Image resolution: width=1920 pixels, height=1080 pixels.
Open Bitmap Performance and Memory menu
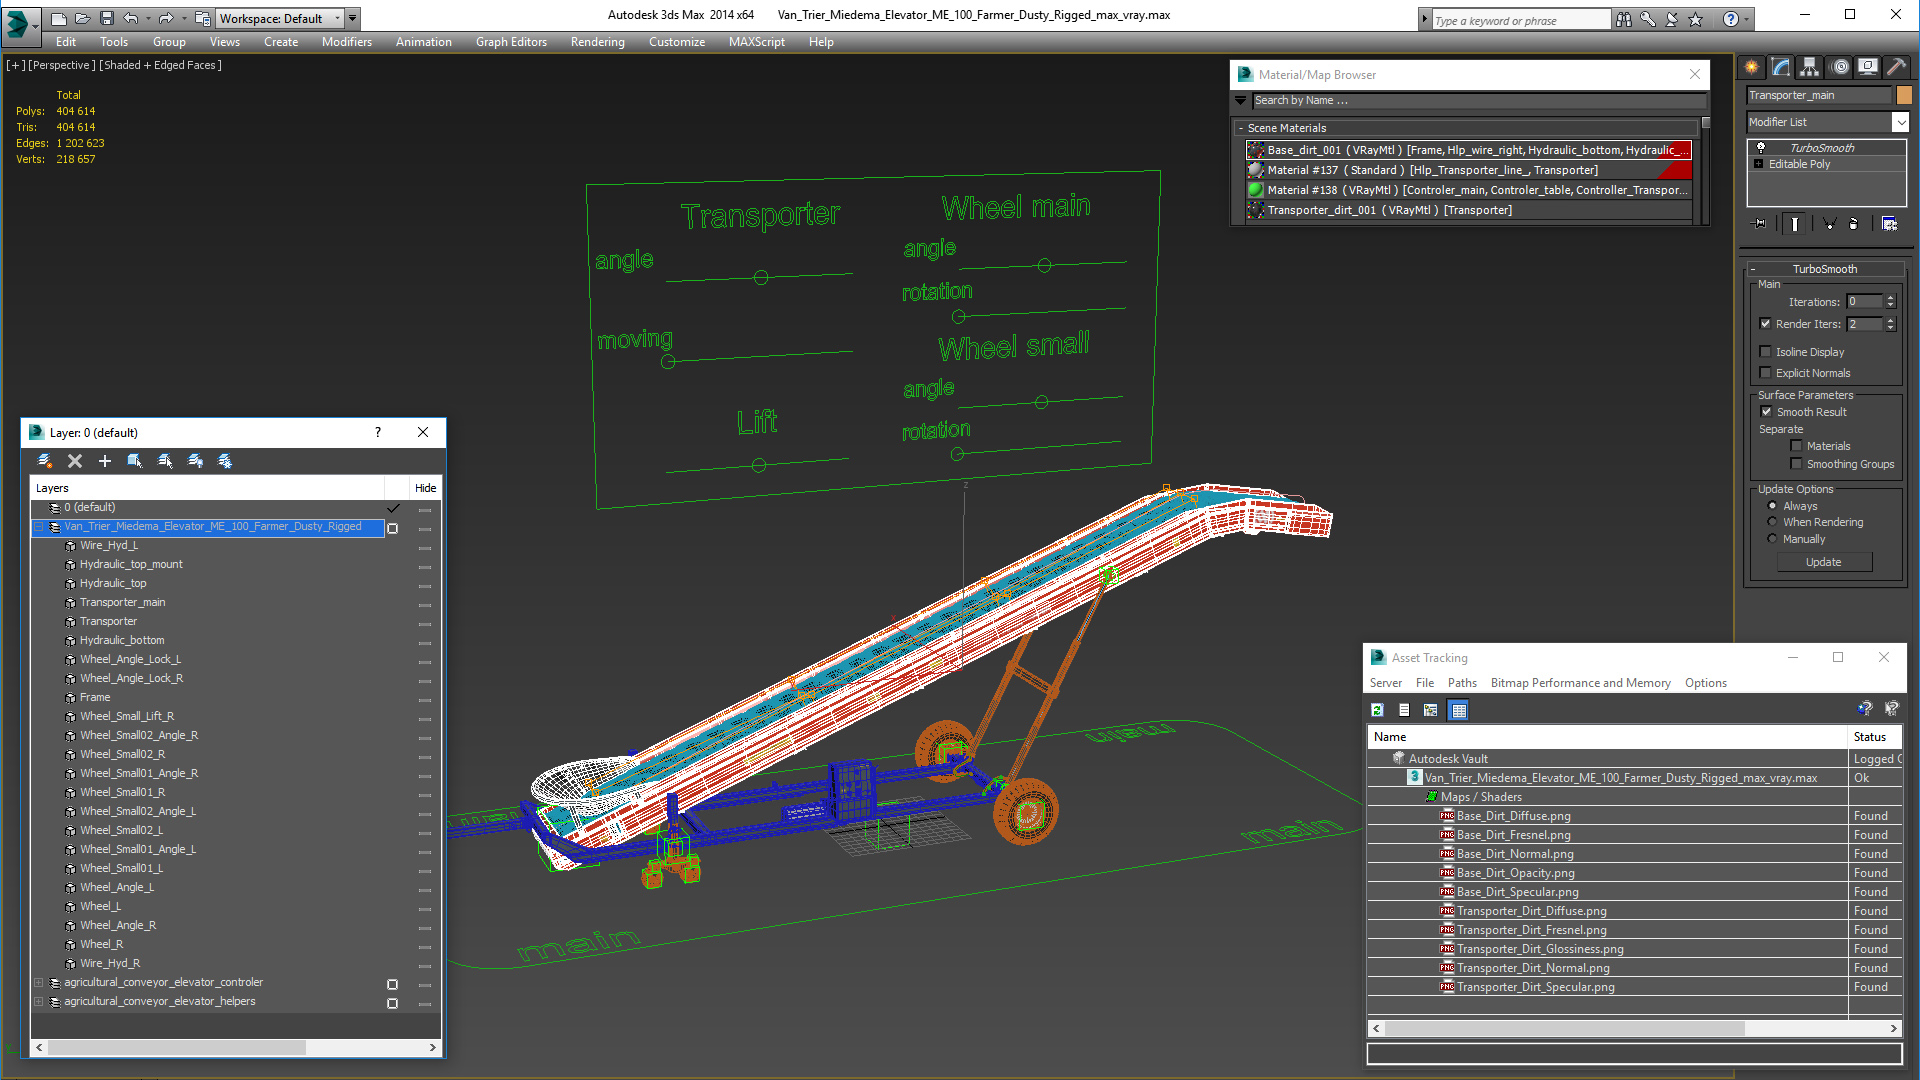point(1580,683)
